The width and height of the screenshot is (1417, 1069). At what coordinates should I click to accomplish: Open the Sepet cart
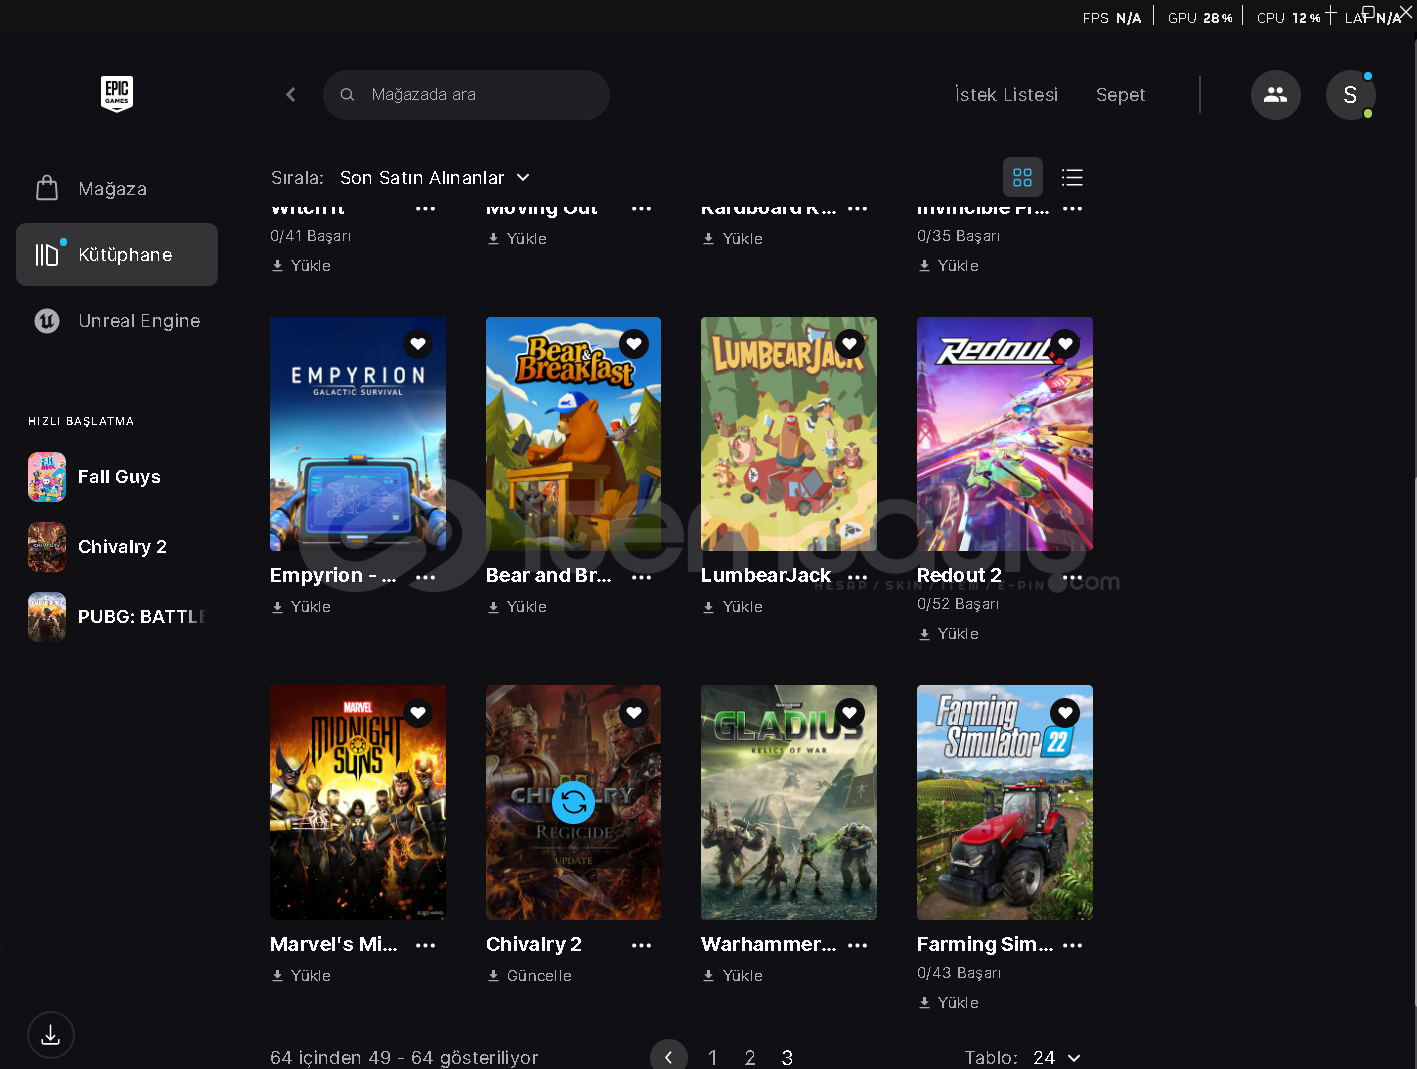coord(1120,95)
